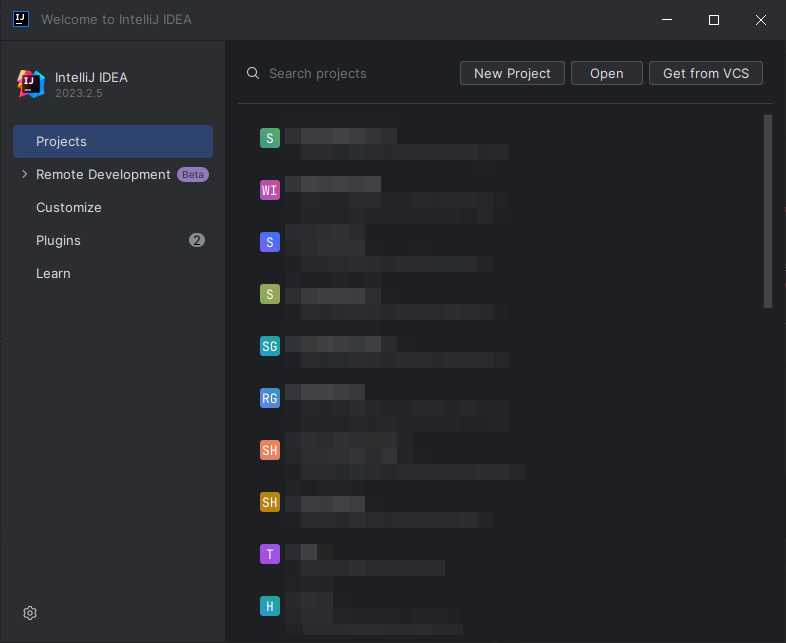The width and height of the screenshot is (786, 643).
Task: Click the project list vertical scrollbar
Action: (768, 211)
